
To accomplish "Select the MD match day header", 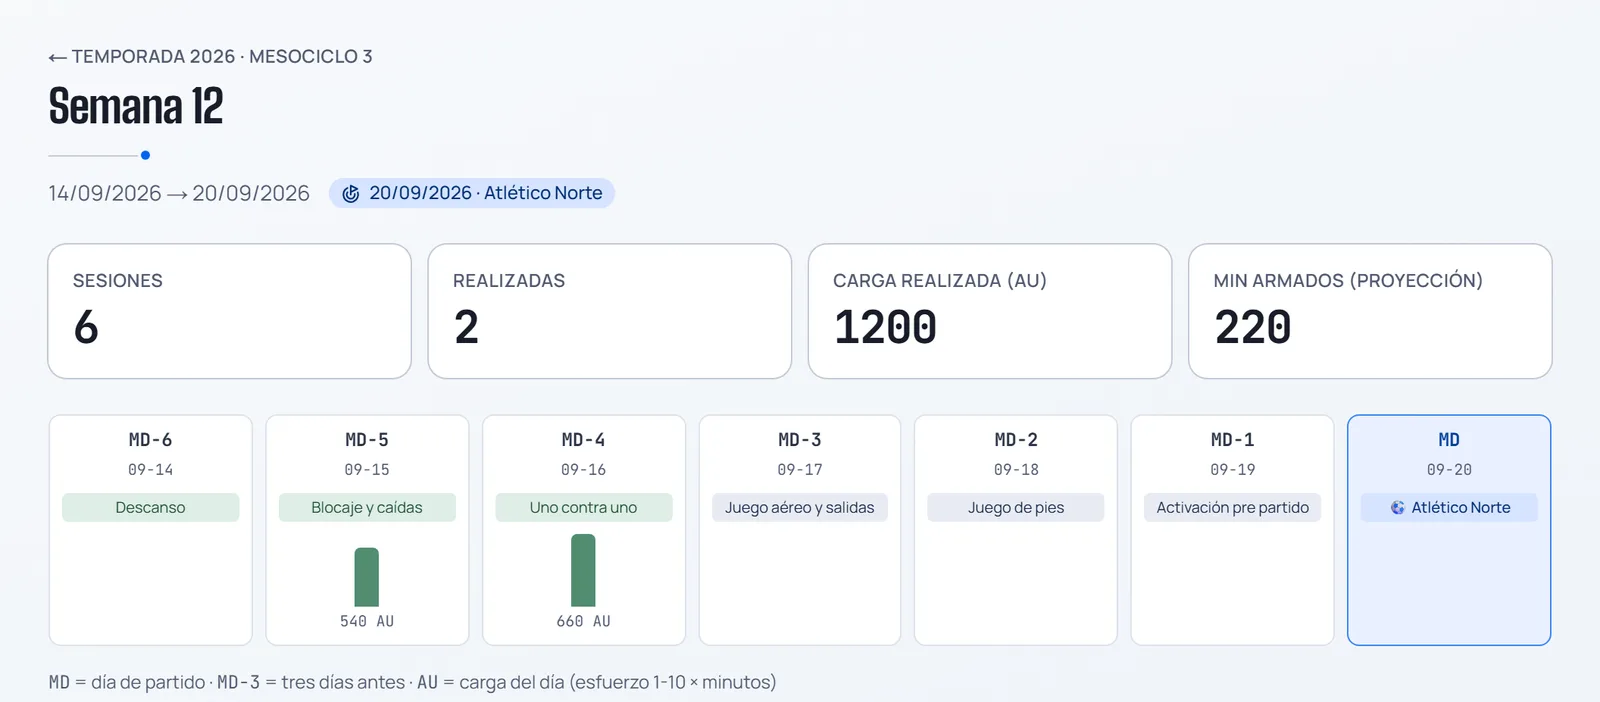I will 1449,440.
